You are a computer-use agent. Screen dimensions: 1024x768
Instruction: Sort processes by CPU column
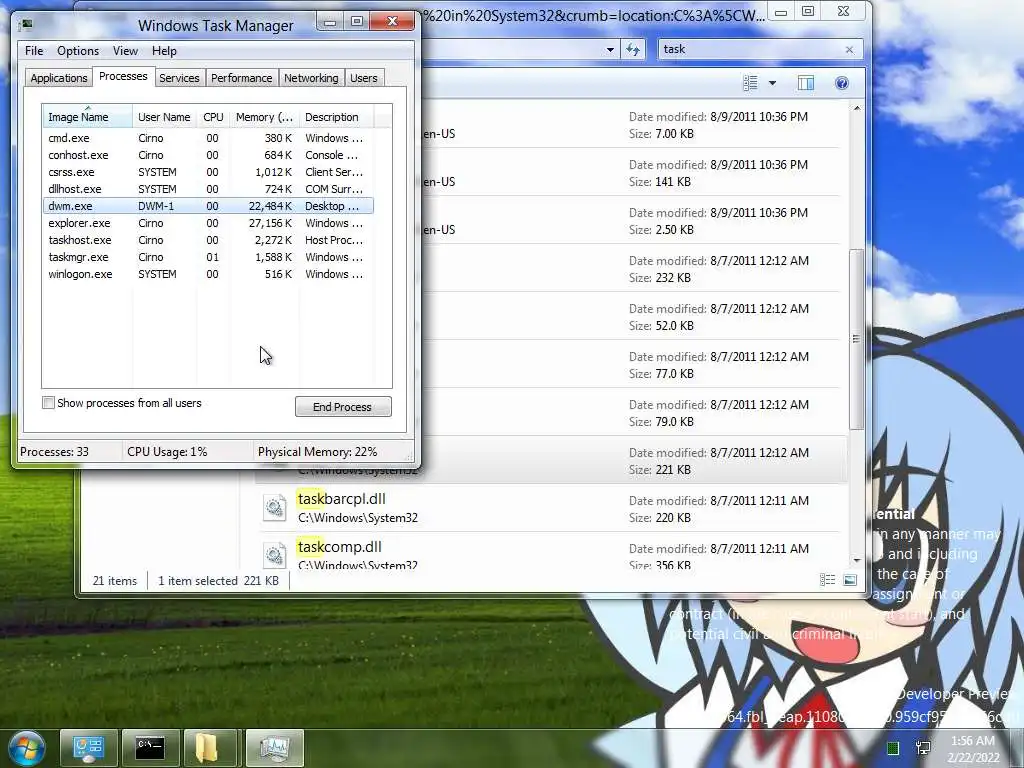(213, 117)
